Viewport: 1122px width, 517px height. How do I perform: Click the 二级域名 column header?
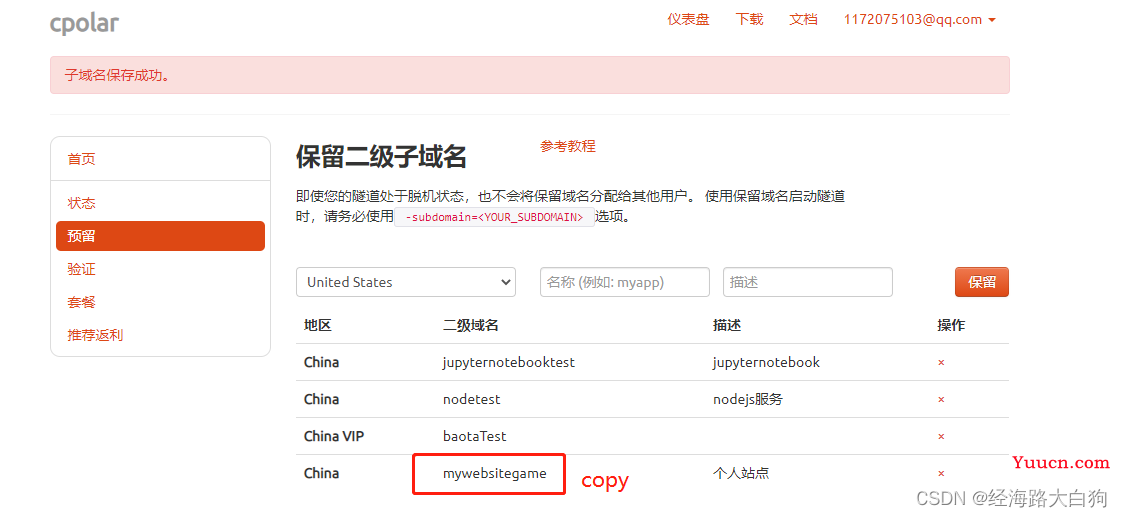[x=471, y=325]
